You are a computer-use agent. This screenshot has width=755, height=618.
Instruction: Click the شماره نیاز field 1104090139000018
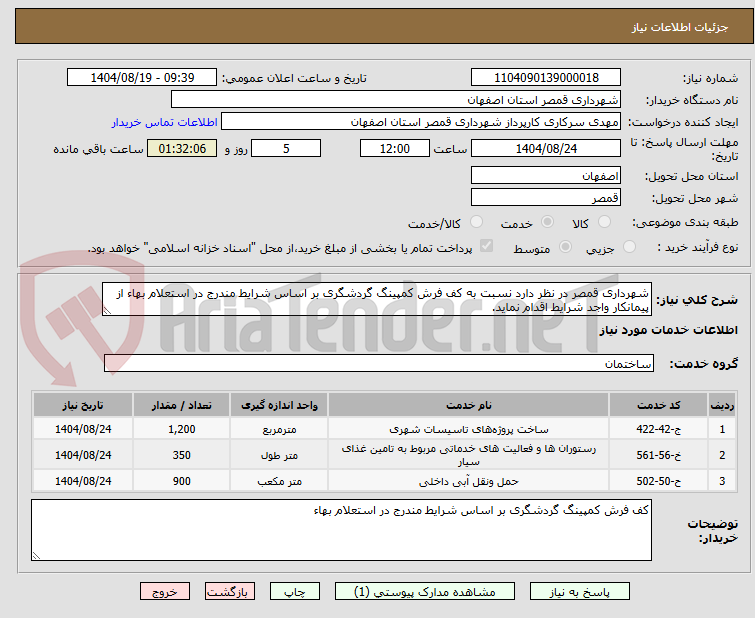click(x=546, y=78)
